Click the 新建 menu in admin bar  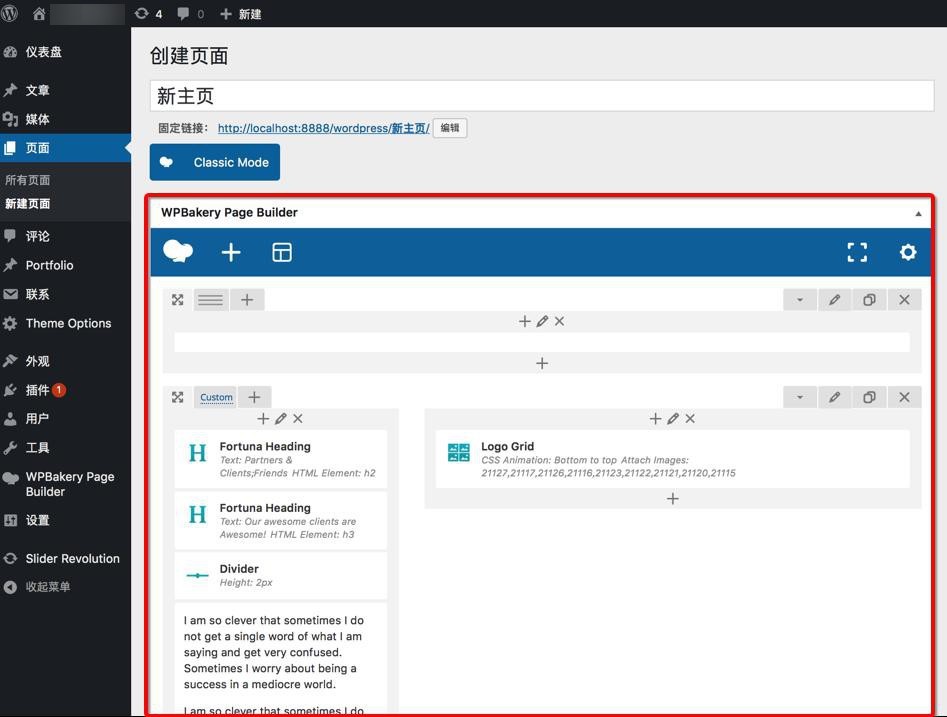pos(240,14)
